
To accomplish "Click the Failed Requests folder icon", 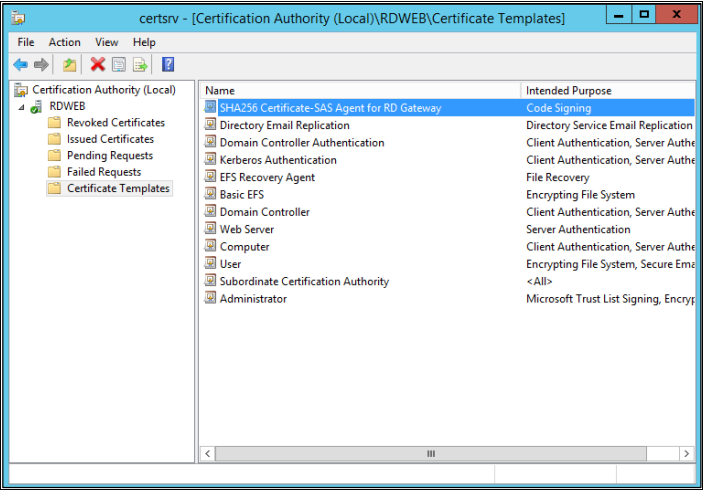I will pos(54,172).
